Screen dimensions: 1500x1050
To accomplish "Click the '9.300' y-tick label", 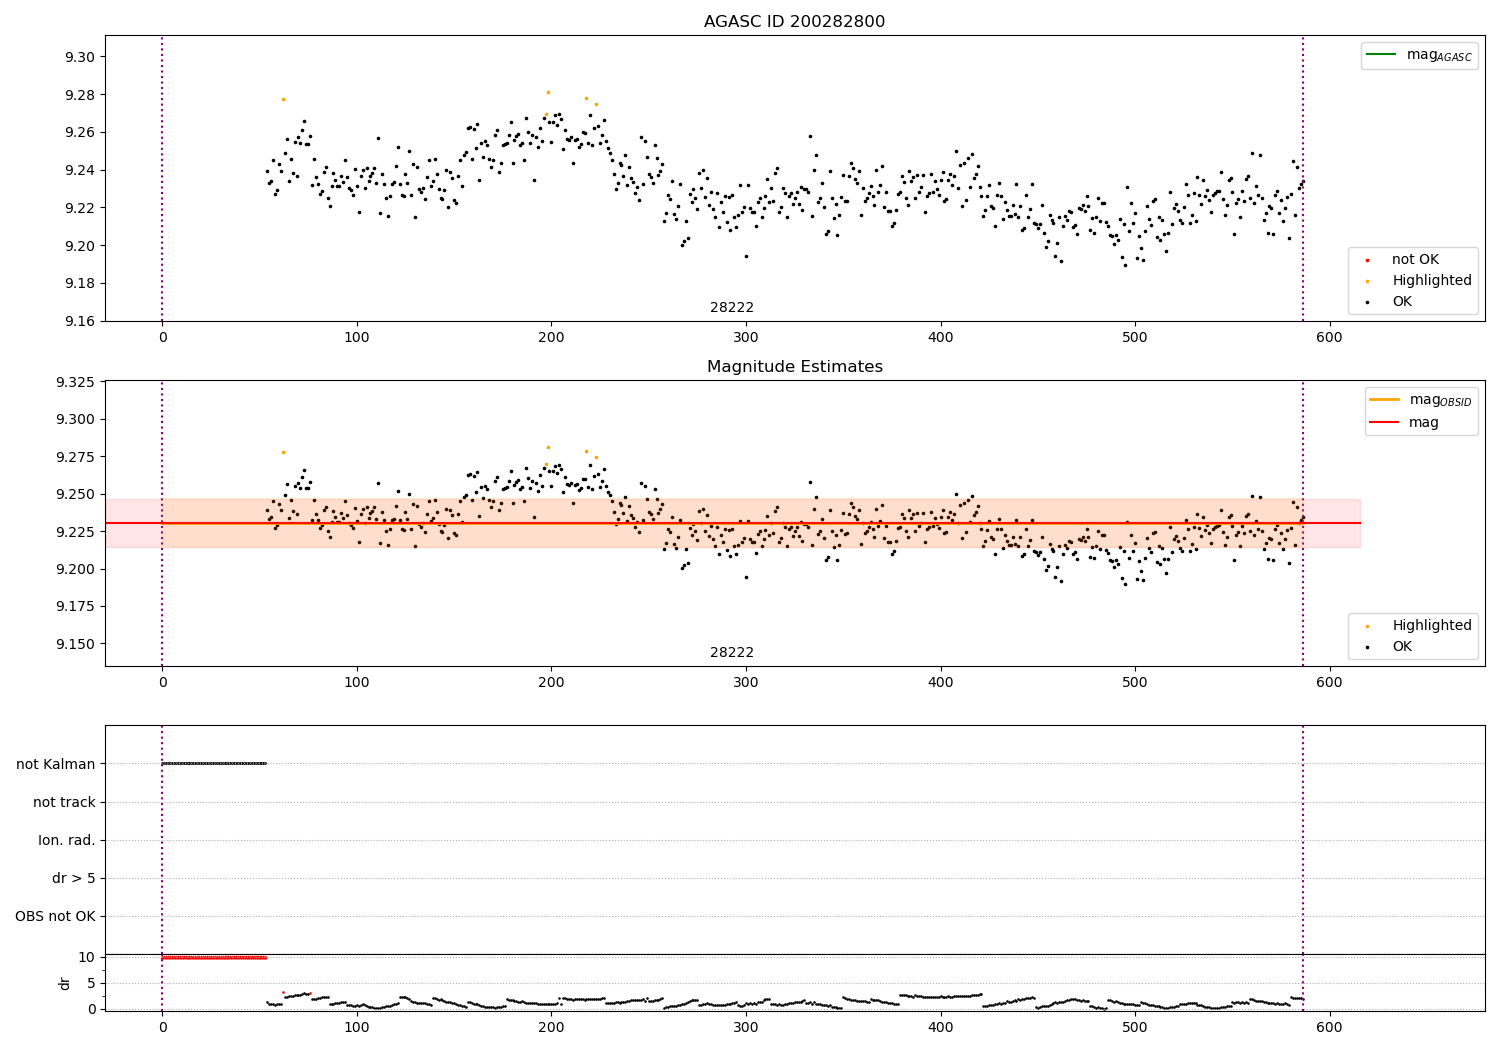I will click(75, 420).
